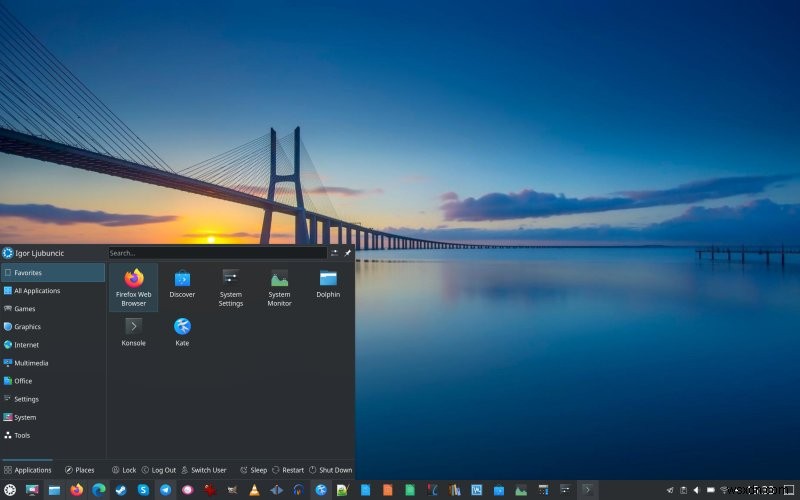Select the All Applications category
This screenshot has height=500, width=800.
[53, 291]
